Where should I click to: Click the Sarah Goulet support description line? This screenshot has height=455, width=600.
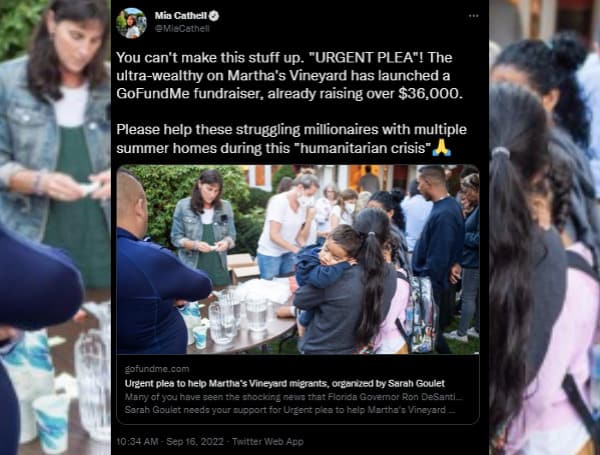(290, 410)
